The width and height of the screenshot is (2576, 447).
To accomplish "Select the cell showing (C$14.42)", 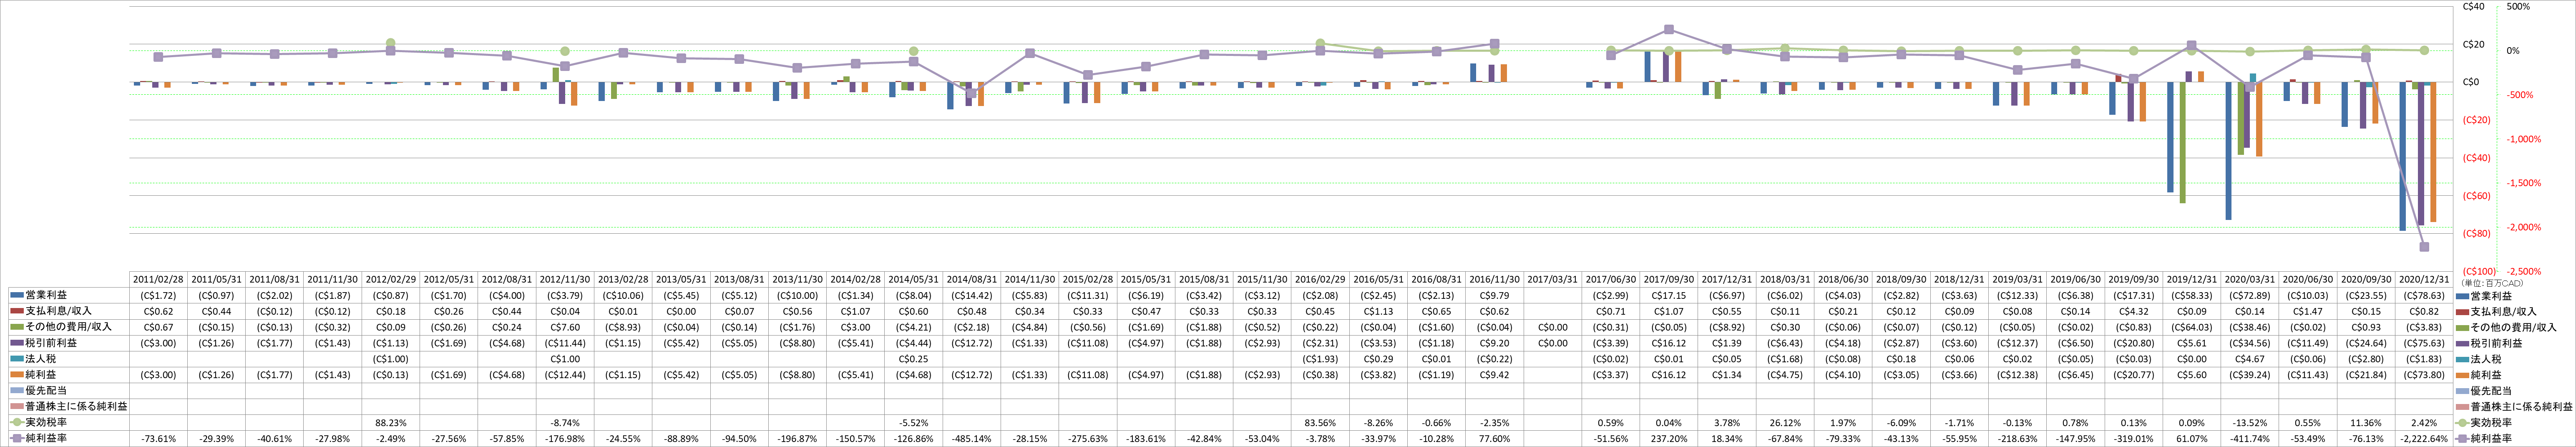I will pyautogui.click(x=972, y=295).
